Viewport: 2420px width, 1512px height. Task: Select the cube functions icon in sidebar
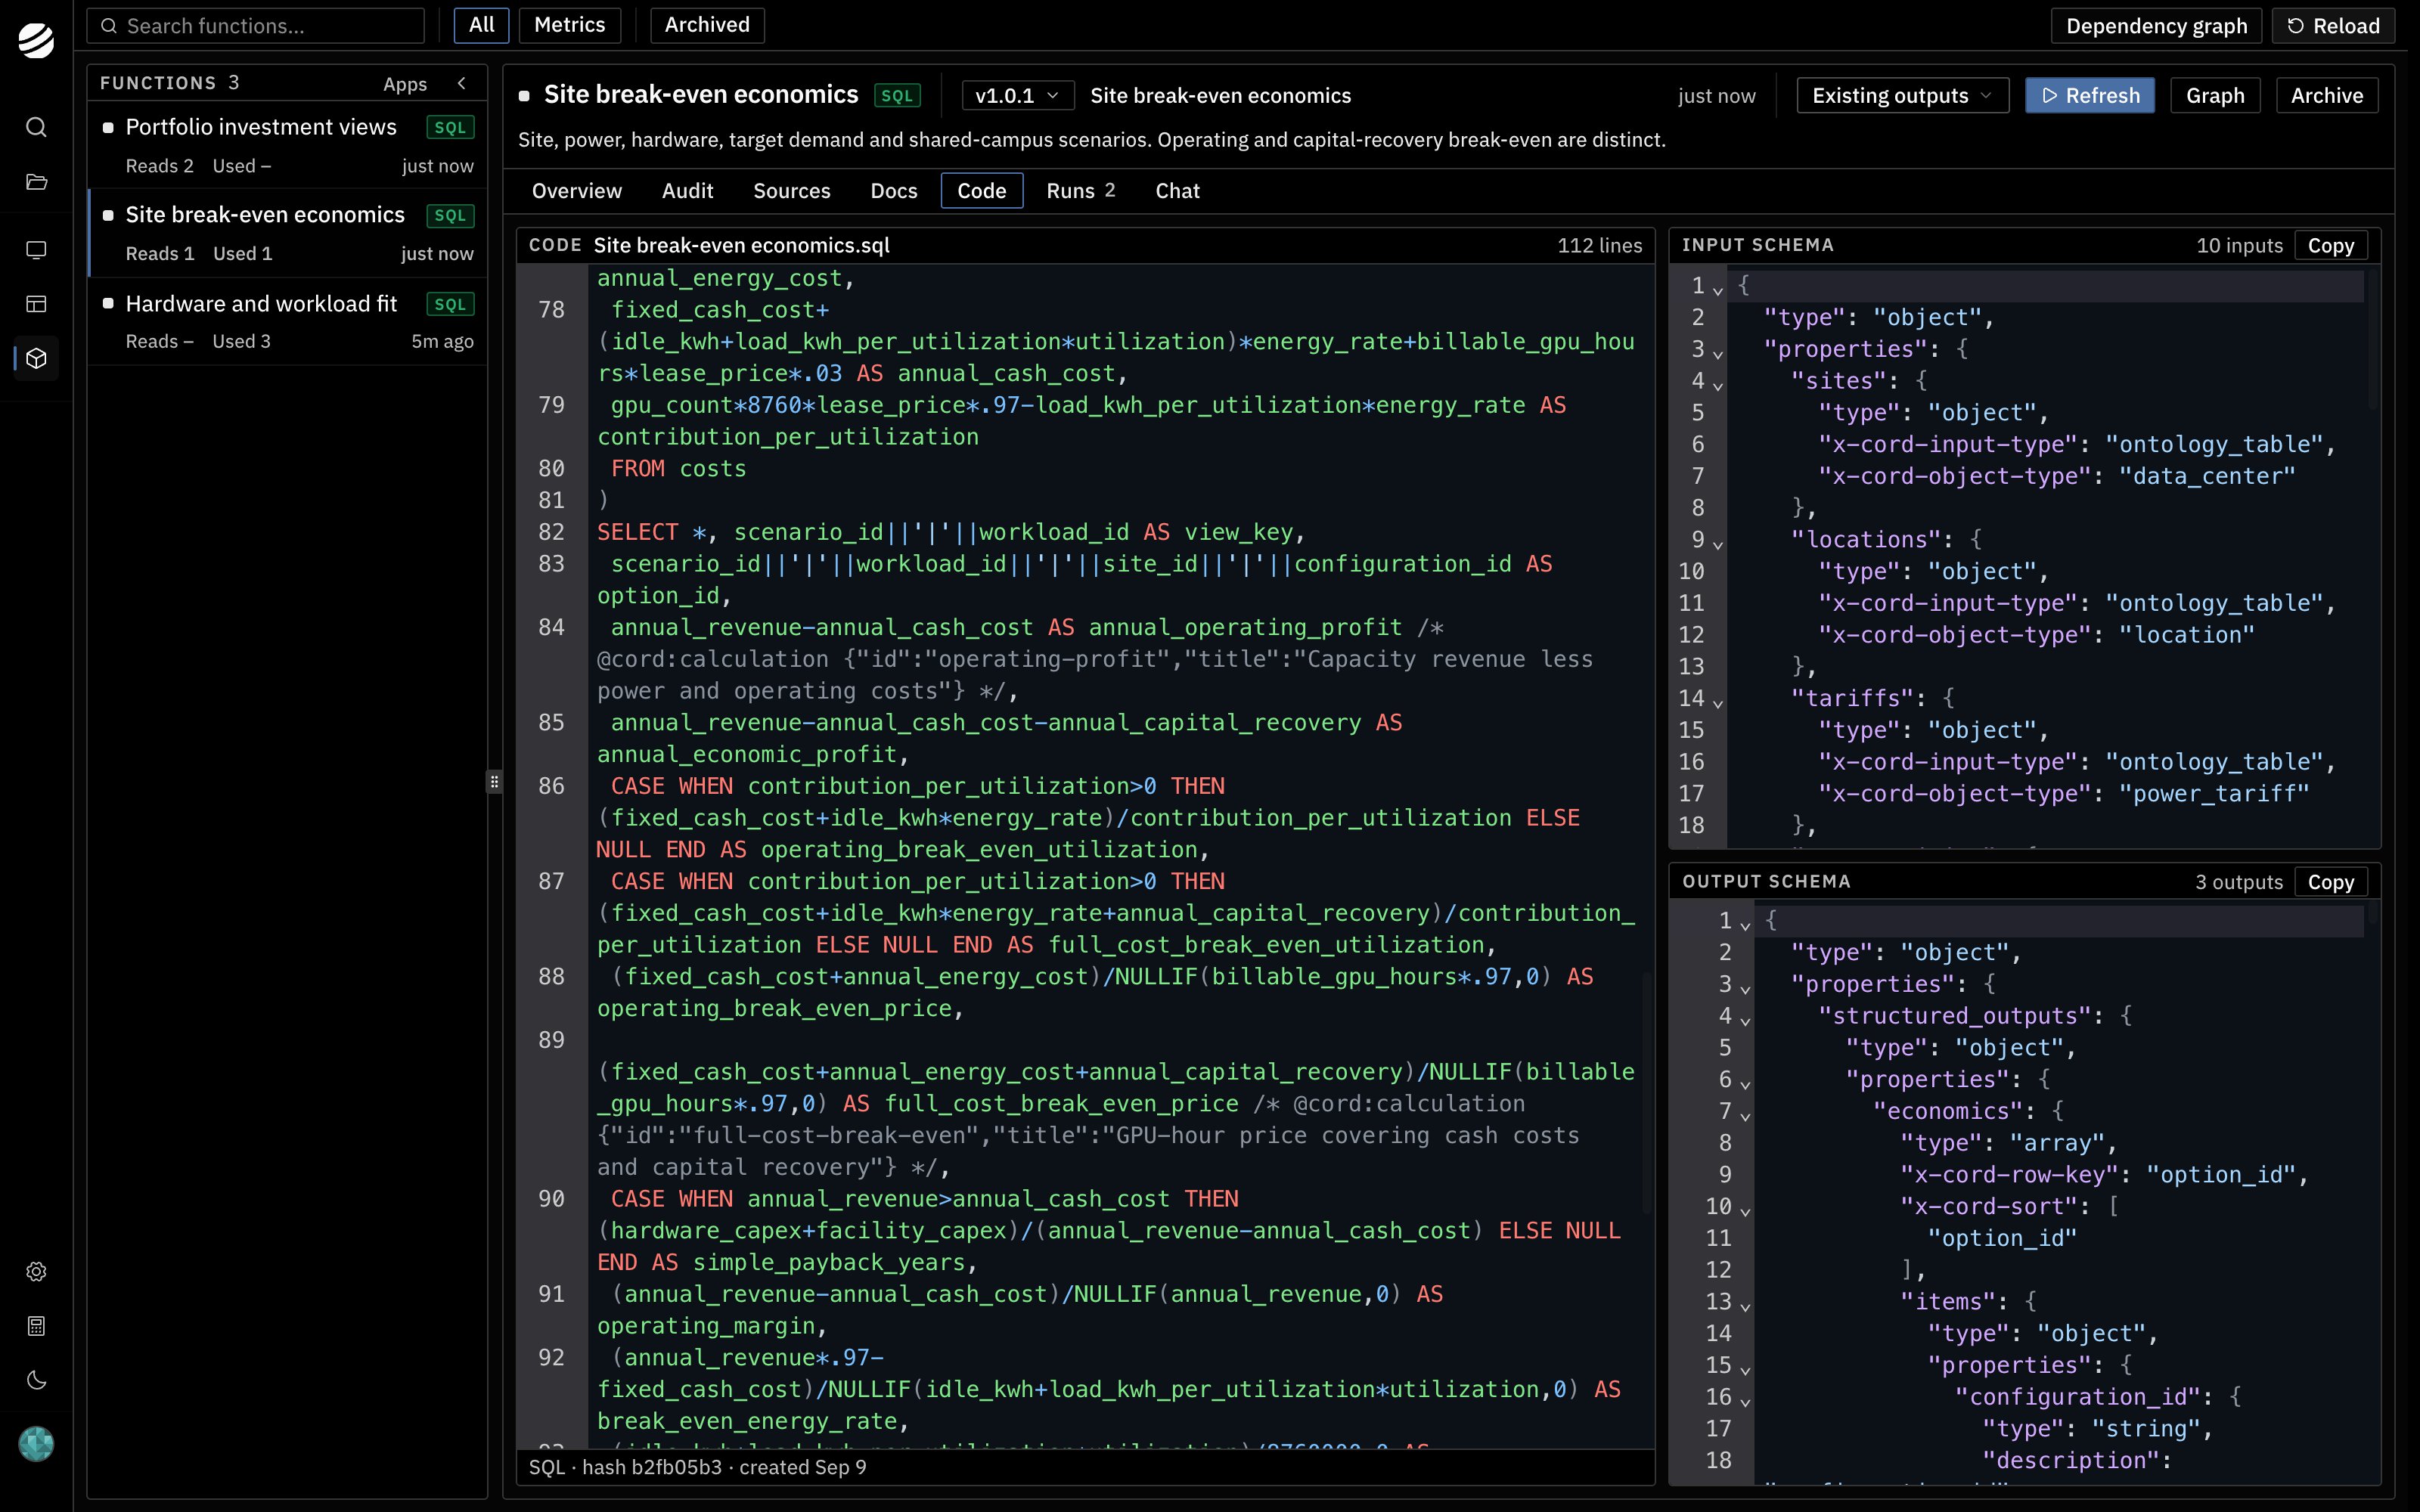click(x=36, y=358)
